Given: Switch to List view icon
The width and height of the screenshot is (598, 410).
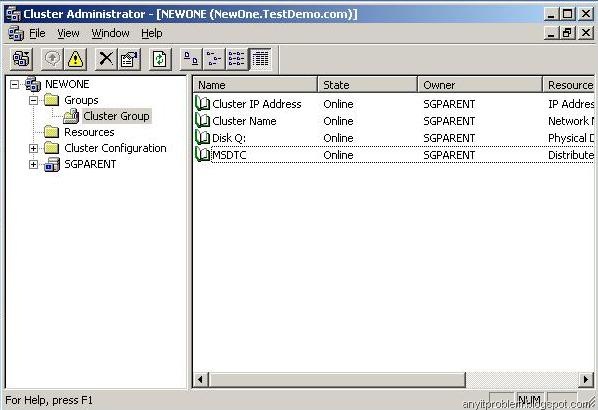Looking at the screenshot, I should (237, 59).
